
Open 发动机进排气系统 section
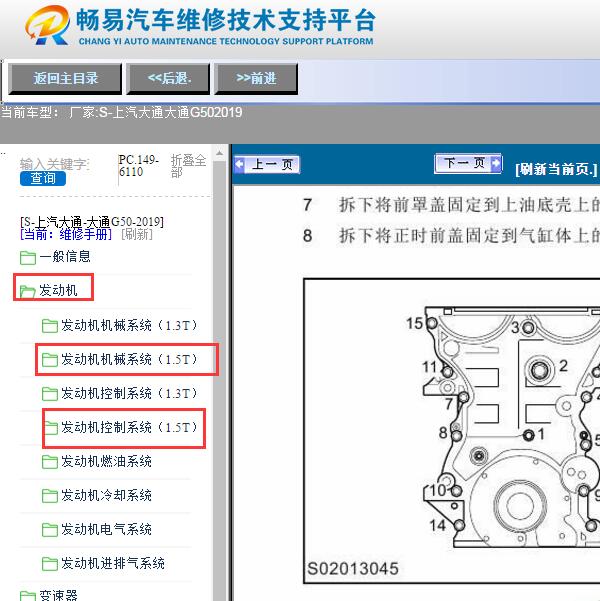(x=113, y=563)
